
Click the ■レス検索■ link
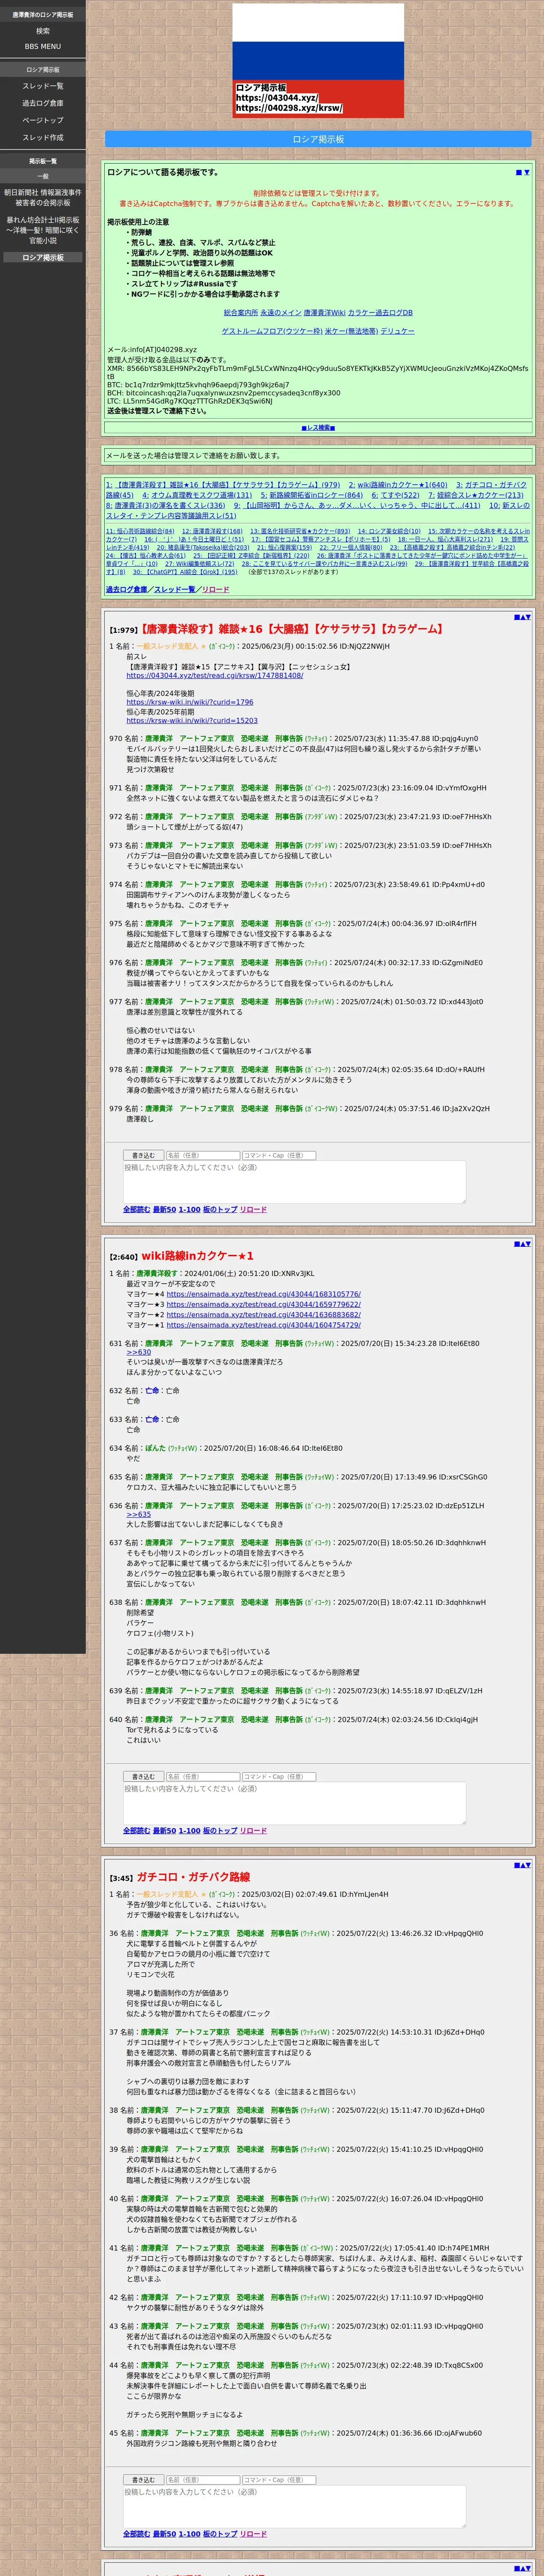[318, 428]
